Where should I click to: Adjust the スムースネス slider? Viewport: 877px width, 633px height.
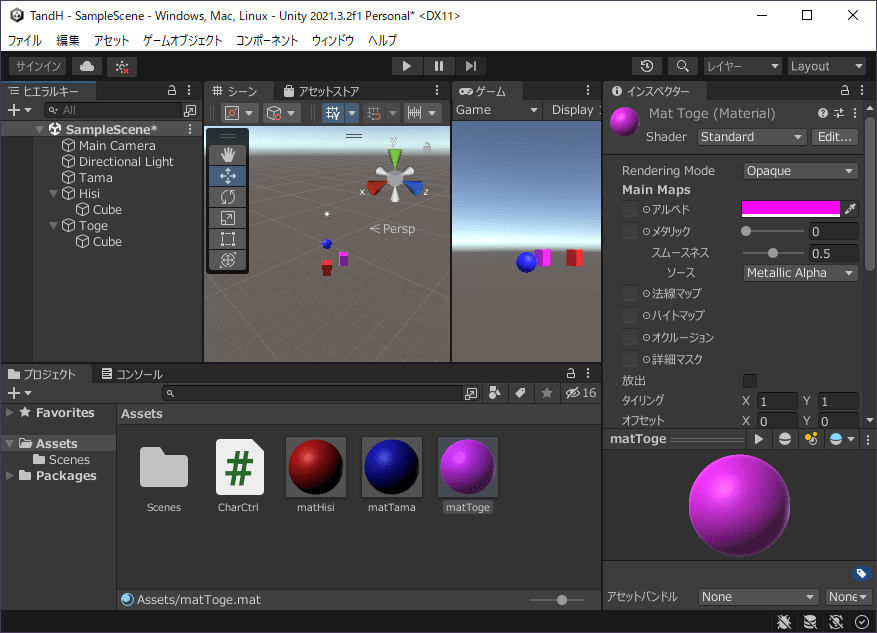(x=772, y=253)
